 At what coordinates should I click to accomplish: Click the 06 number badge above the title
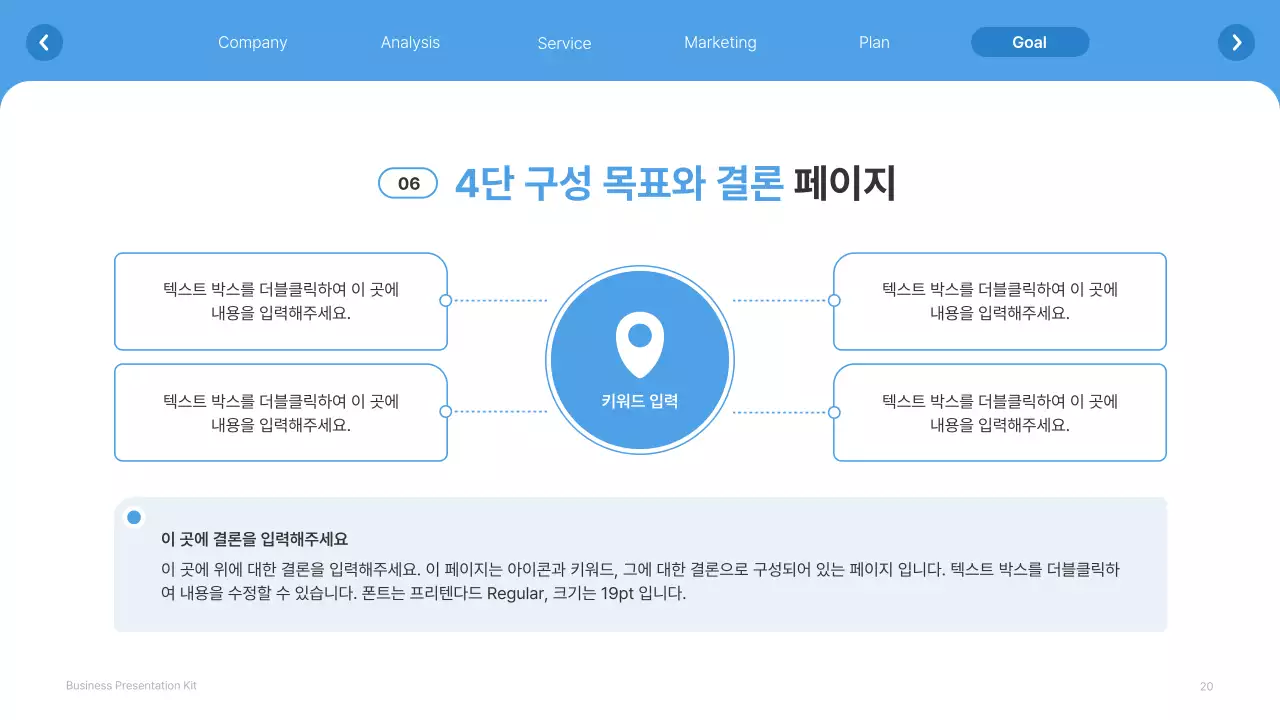[408, 183]
